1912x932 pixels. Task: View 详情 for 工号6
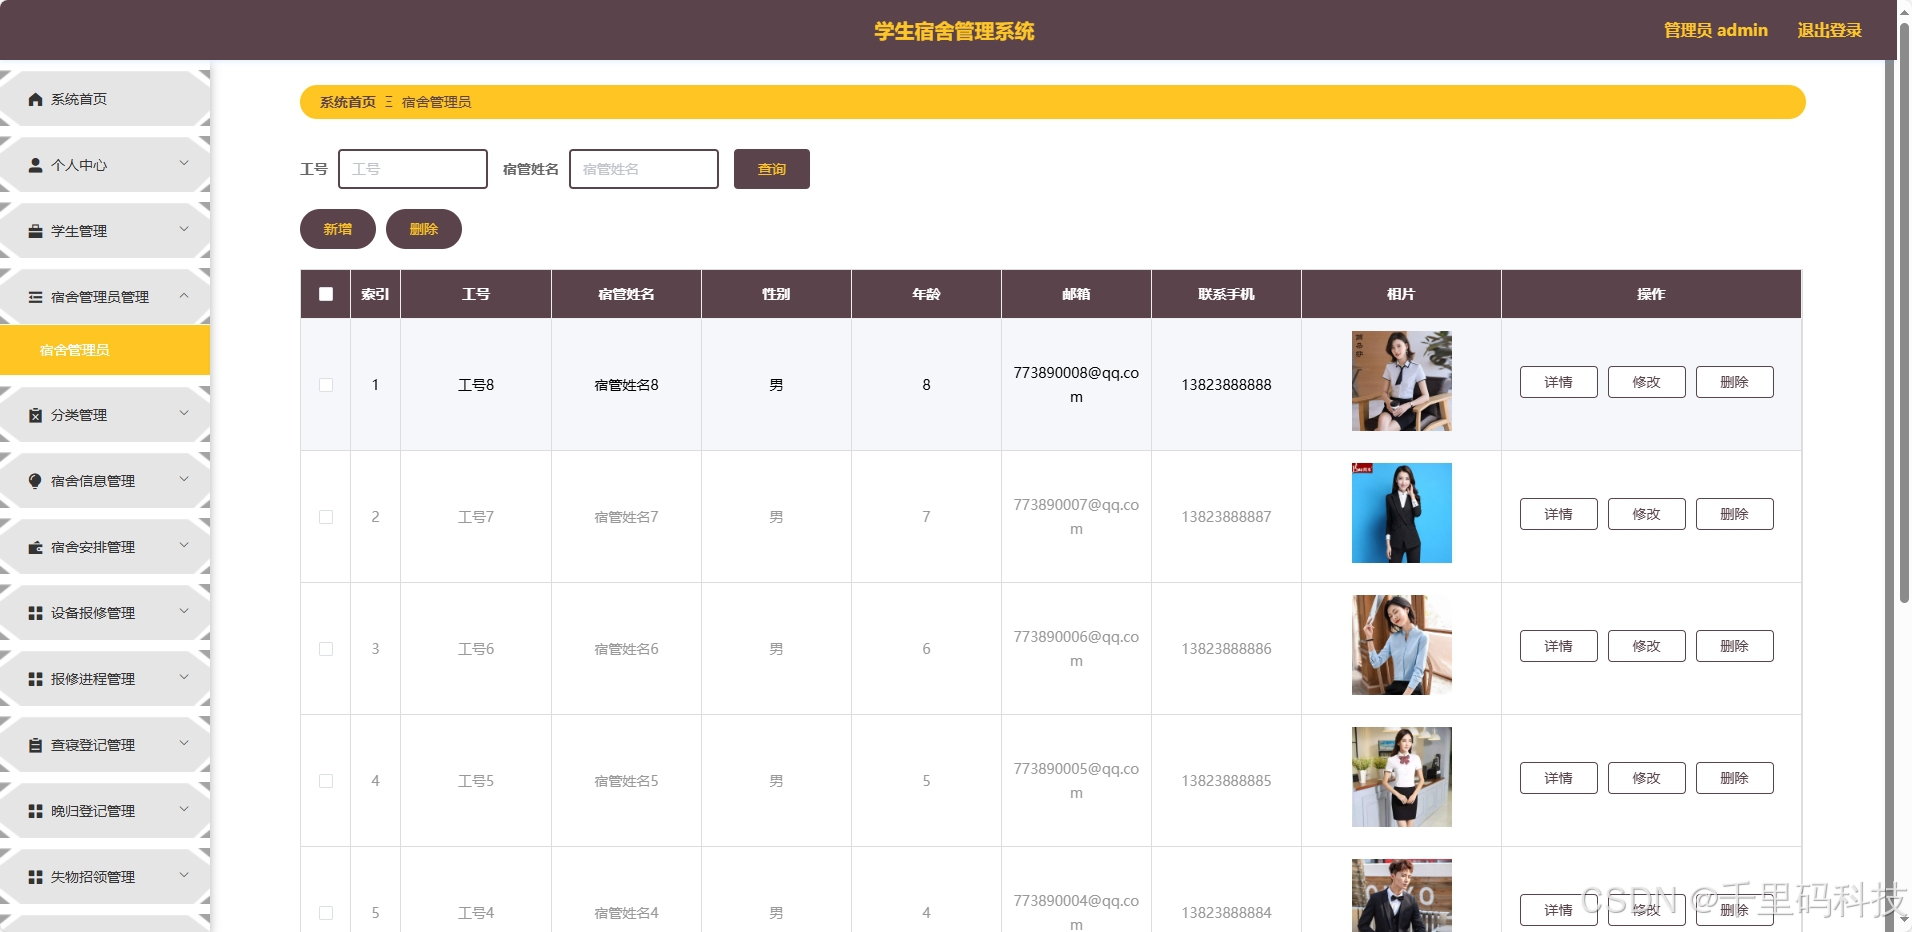[x=1559, y=646]
